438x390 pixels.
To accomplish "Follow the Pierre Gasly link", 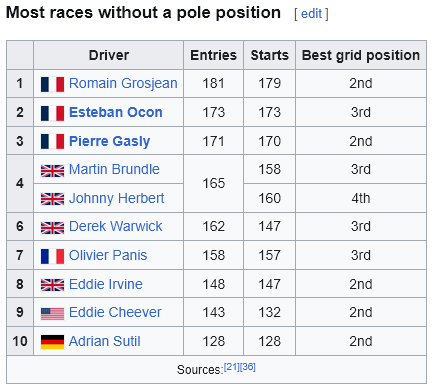I will click(109, 141).
